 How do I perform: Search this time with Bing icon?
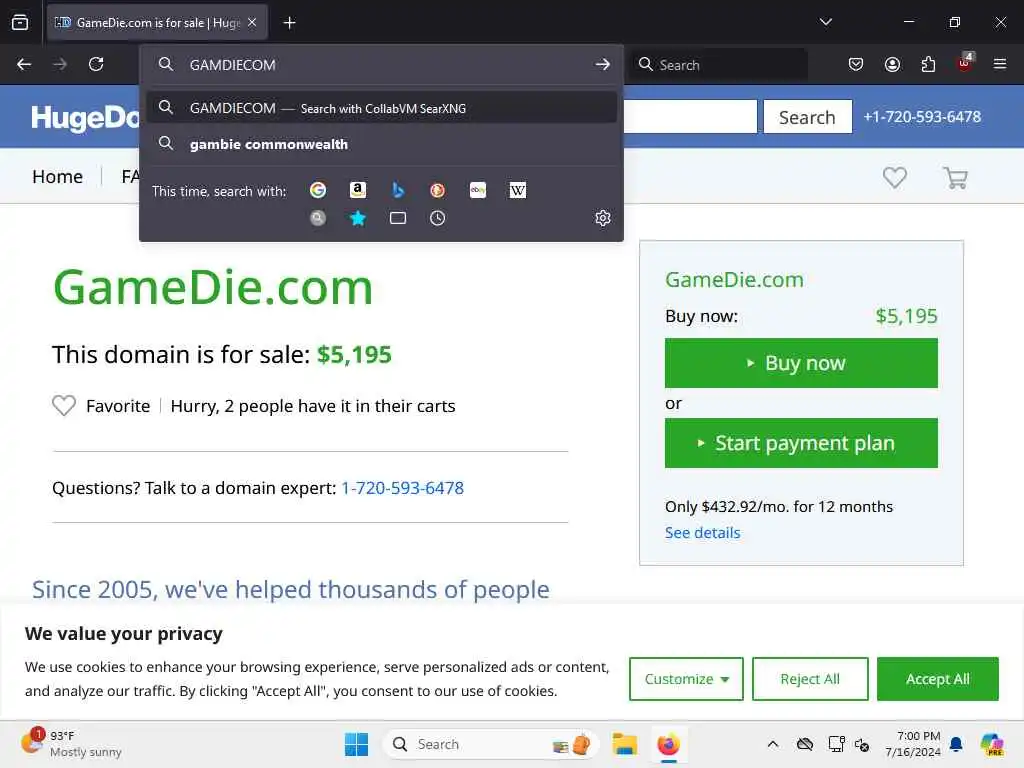click(398, 190)
